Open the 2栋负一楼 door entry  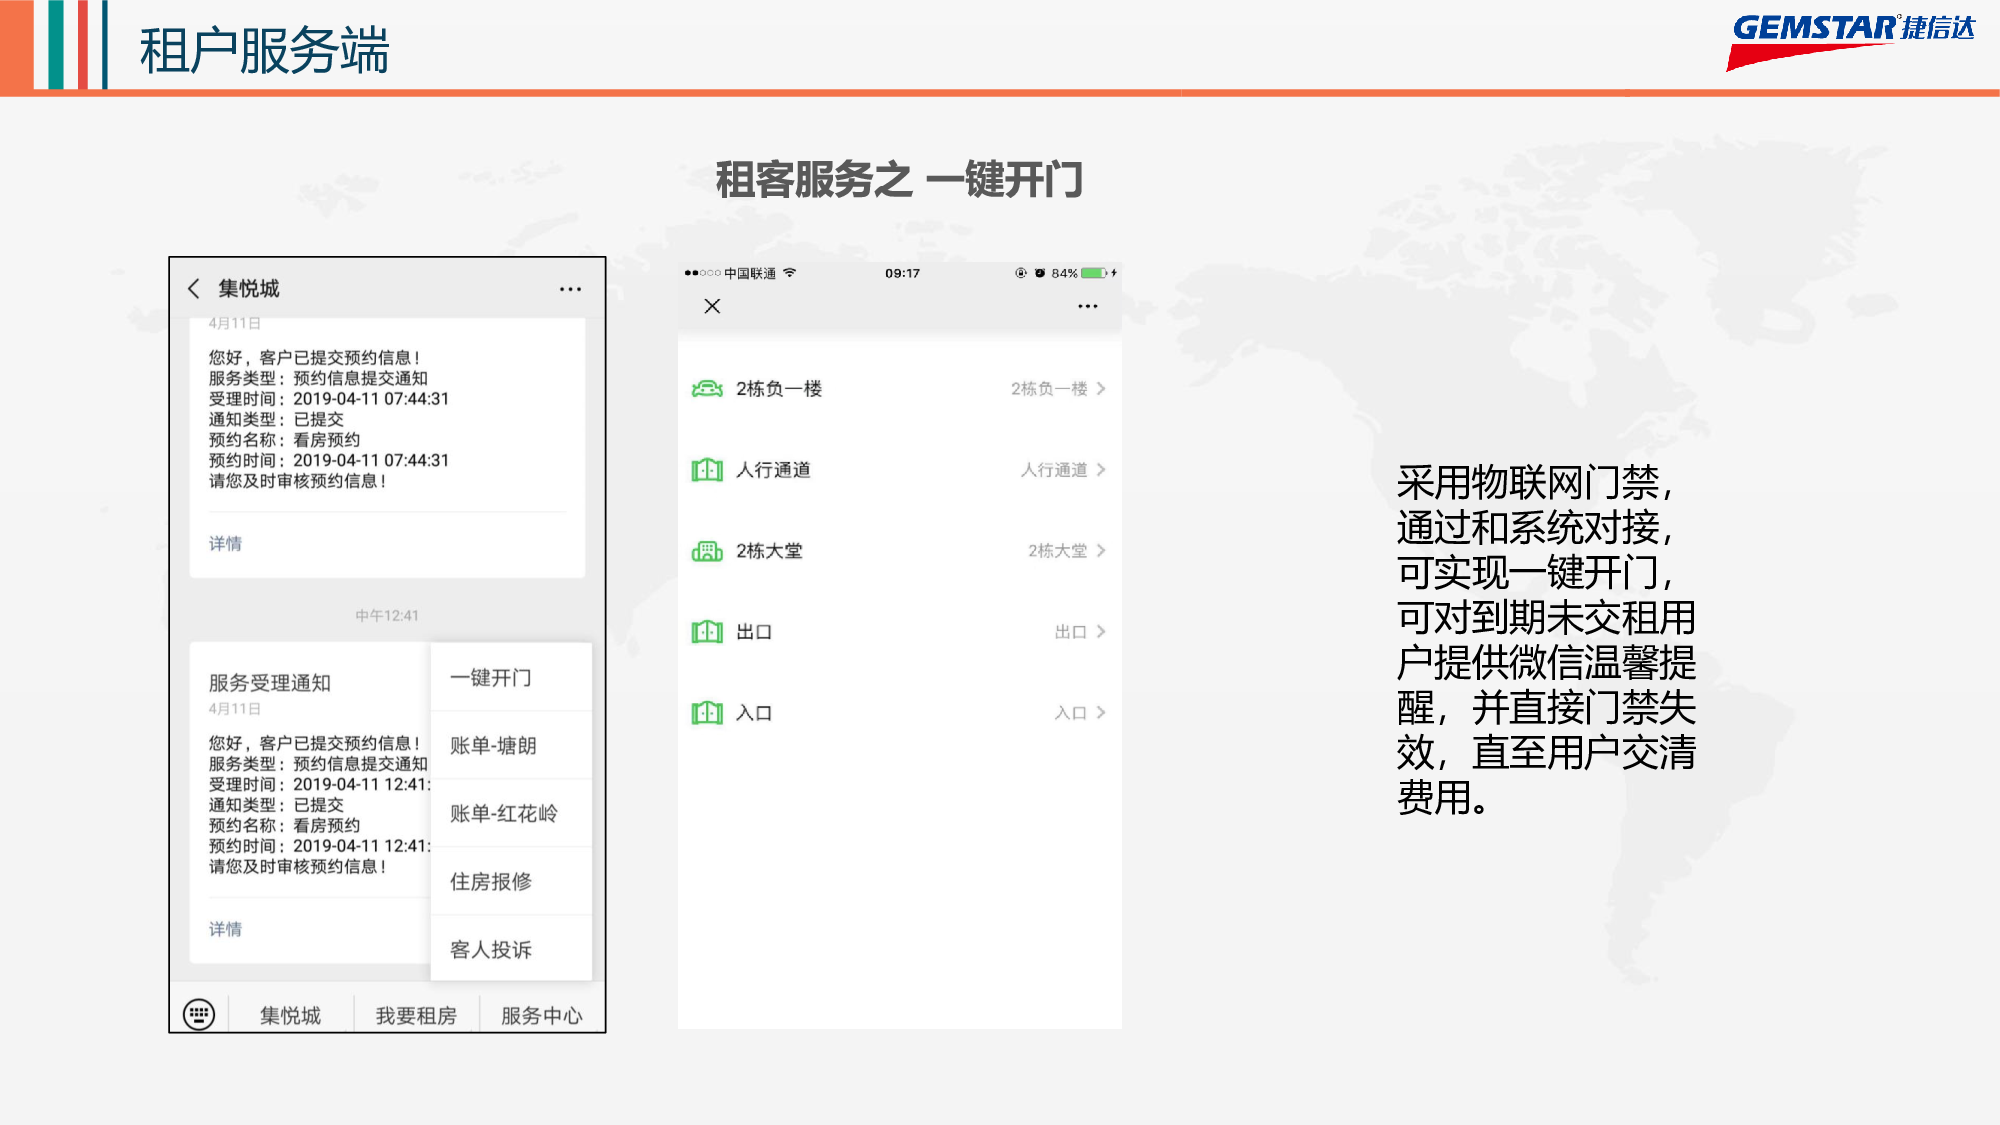point(899,389)
